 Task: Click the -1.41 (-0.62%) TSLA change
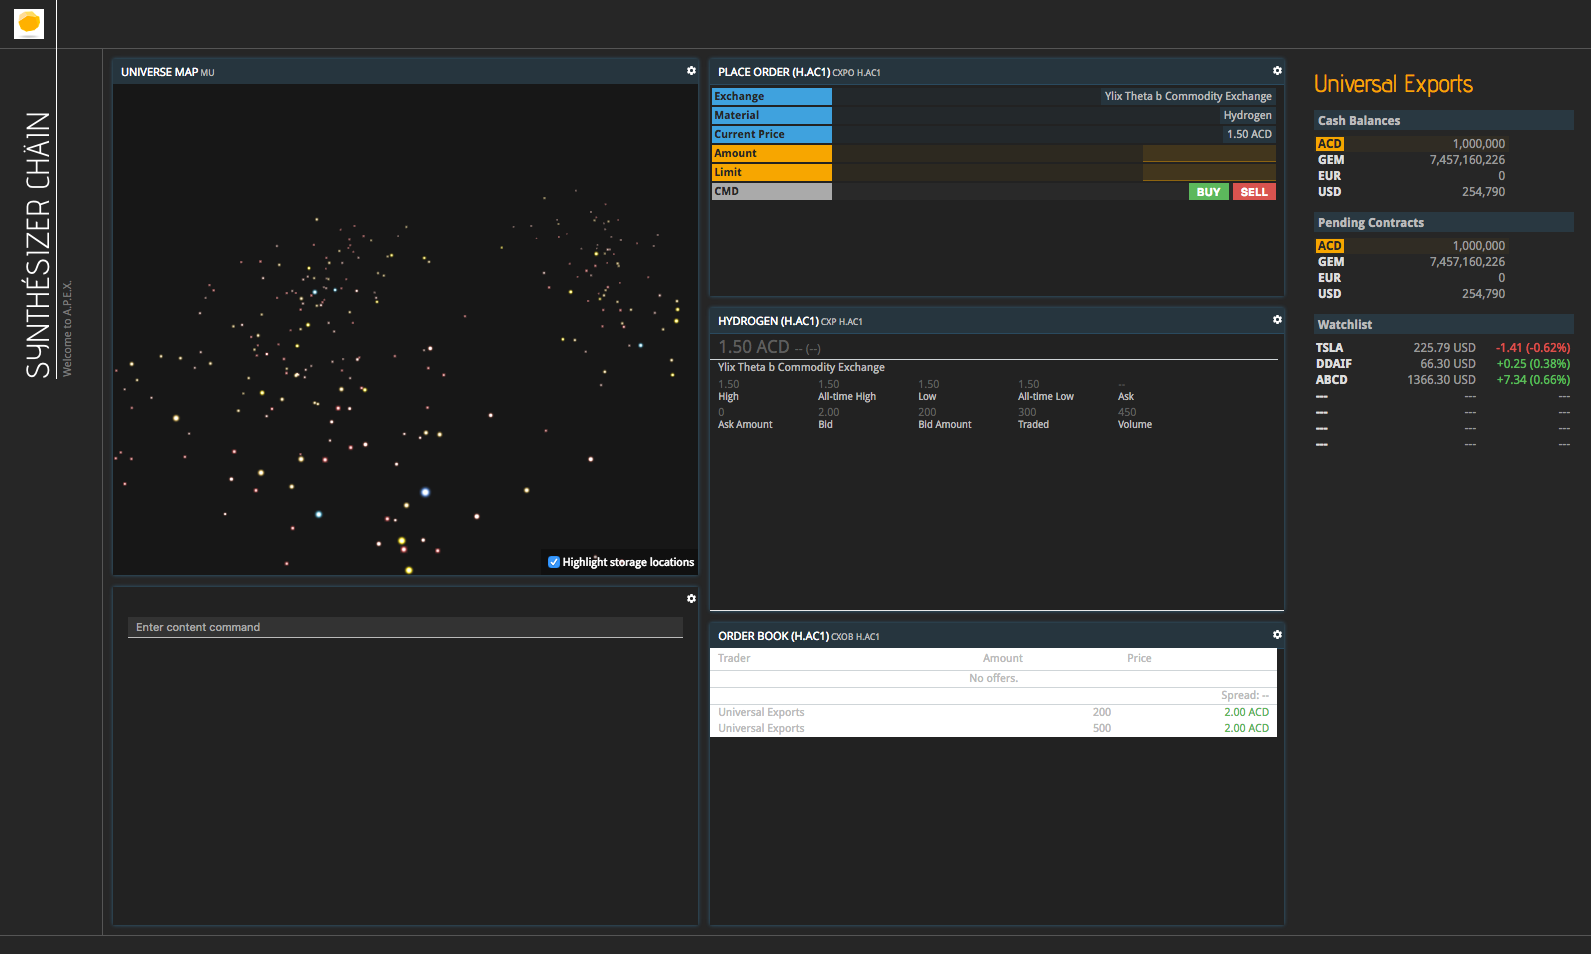pyautogui.click(x=1532, y=348)
